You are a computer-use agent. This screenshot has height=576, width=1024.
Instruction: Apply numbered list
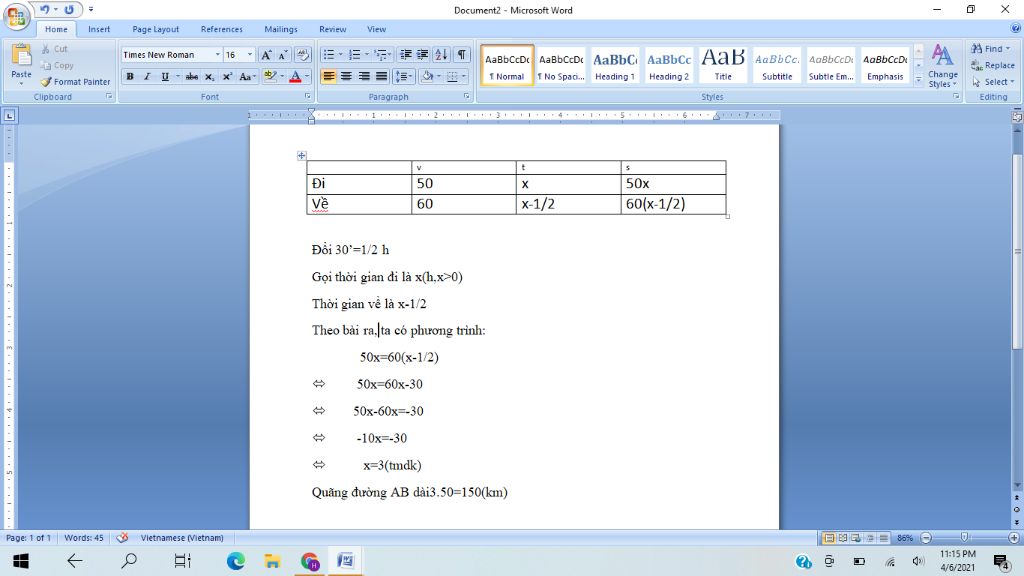tap(355, 55)
